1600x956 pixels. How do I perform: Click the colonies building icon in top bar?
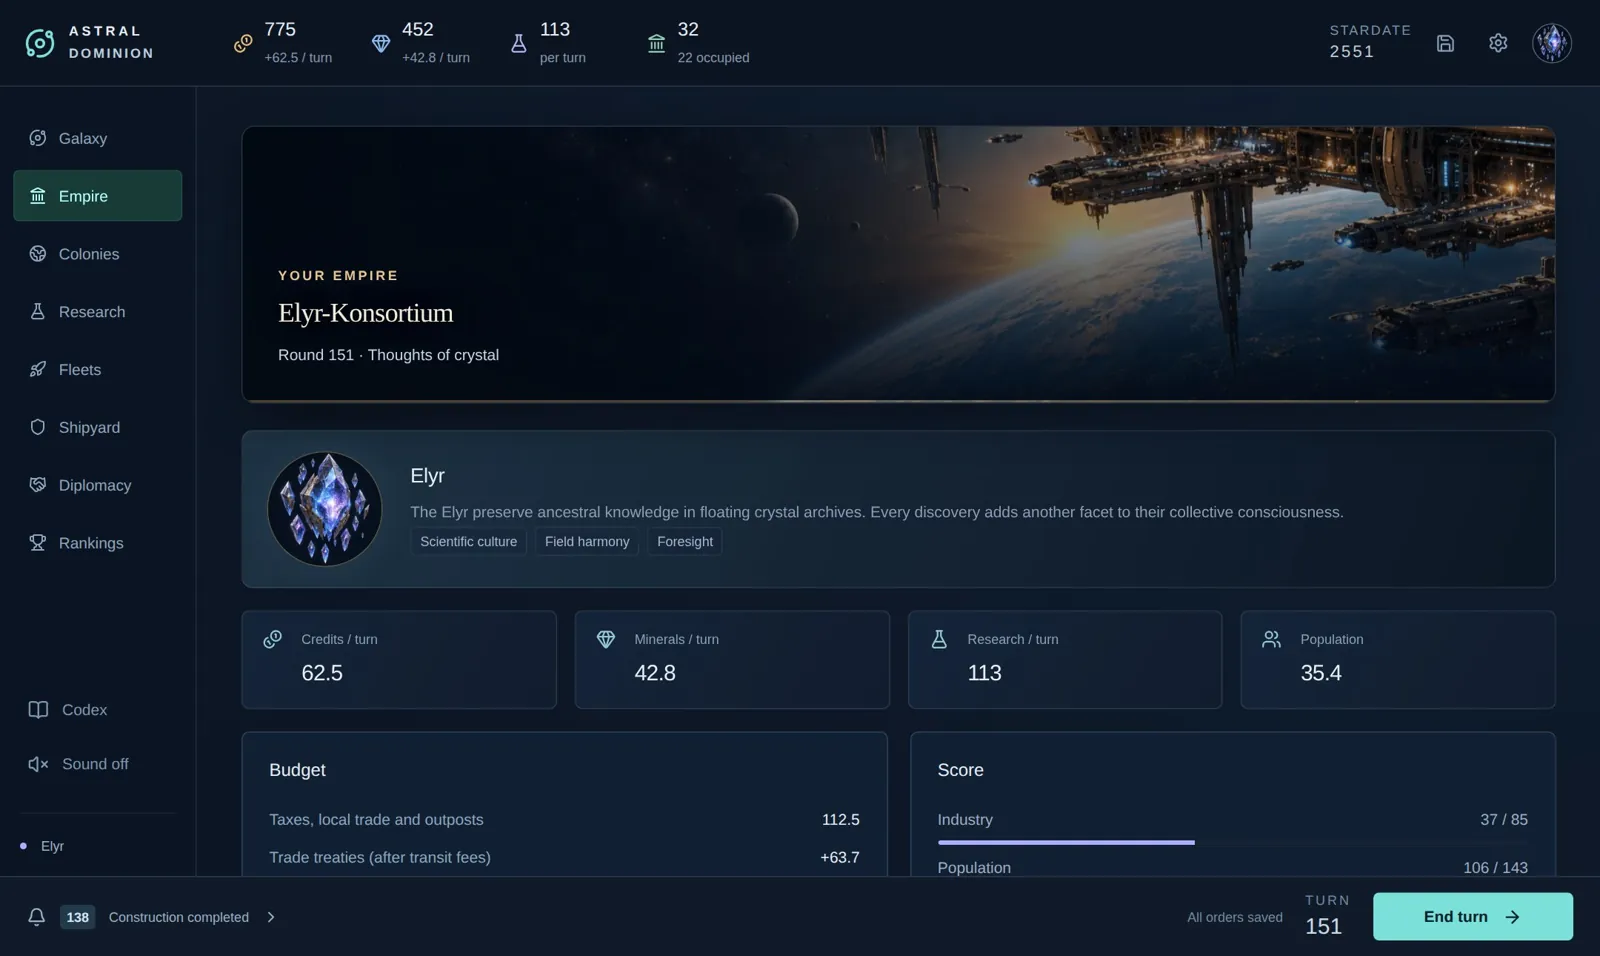[x=656, y=43]
